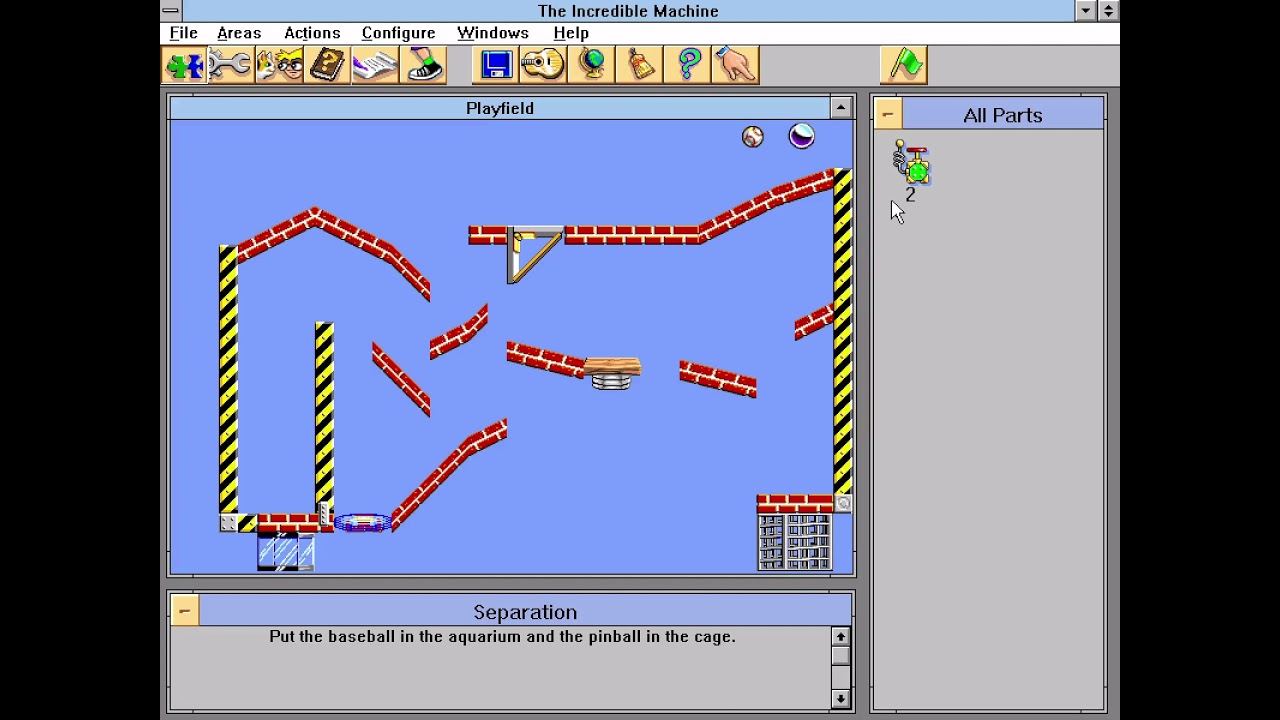Open the Configure menu

click(398, 33)
